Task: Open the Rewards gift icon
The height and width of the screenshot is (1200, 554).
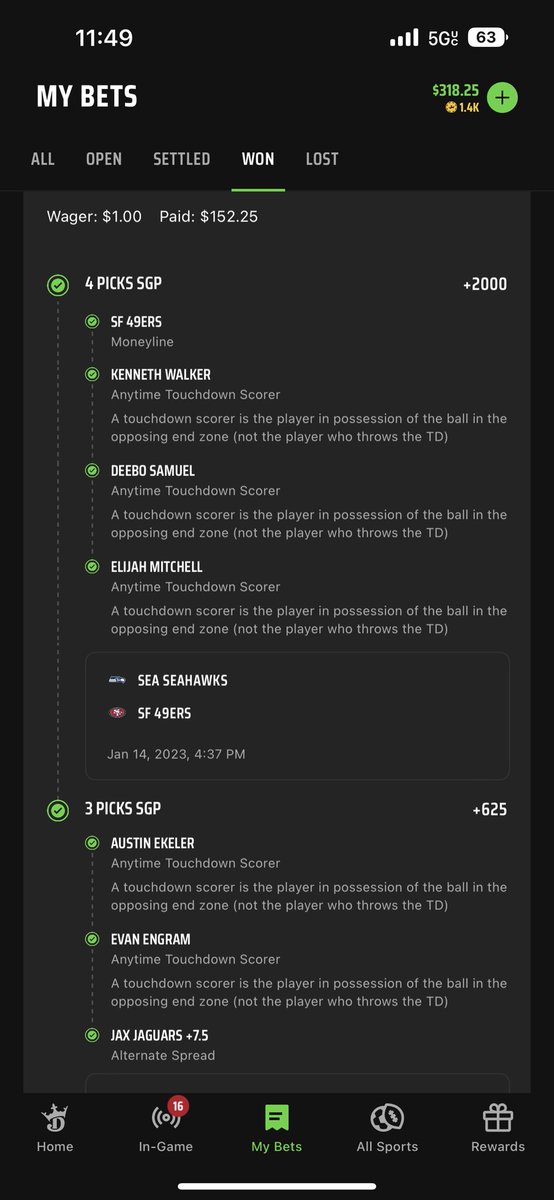Action: pos(498,1118)
